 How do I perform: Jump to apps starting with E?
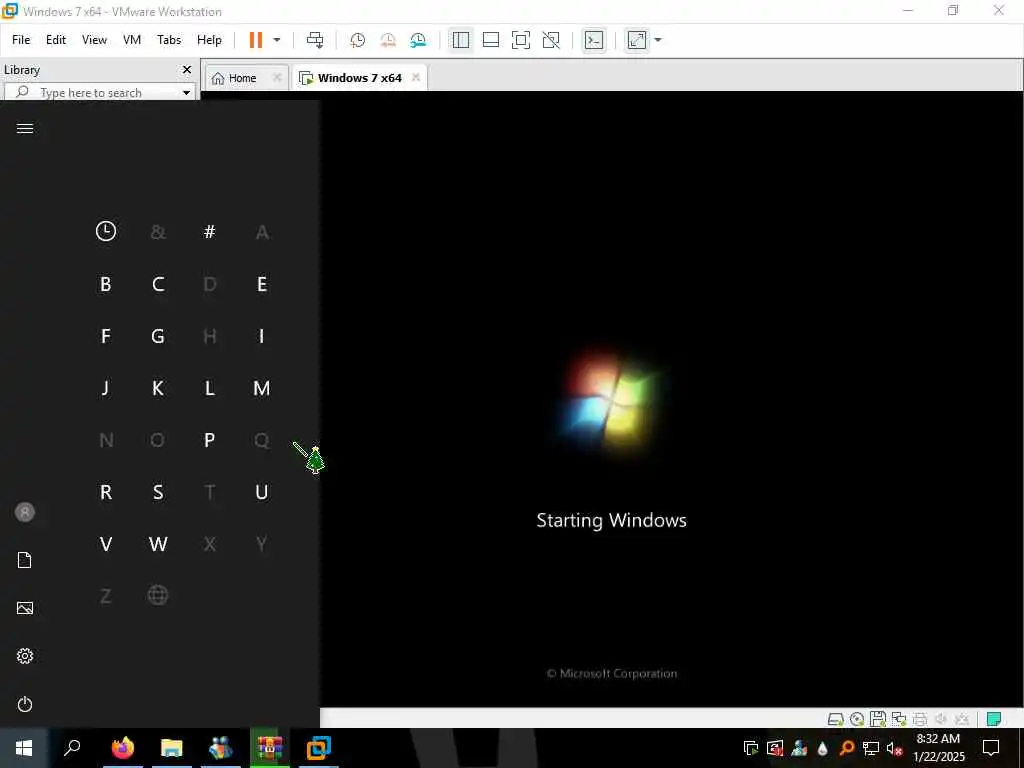262,284
